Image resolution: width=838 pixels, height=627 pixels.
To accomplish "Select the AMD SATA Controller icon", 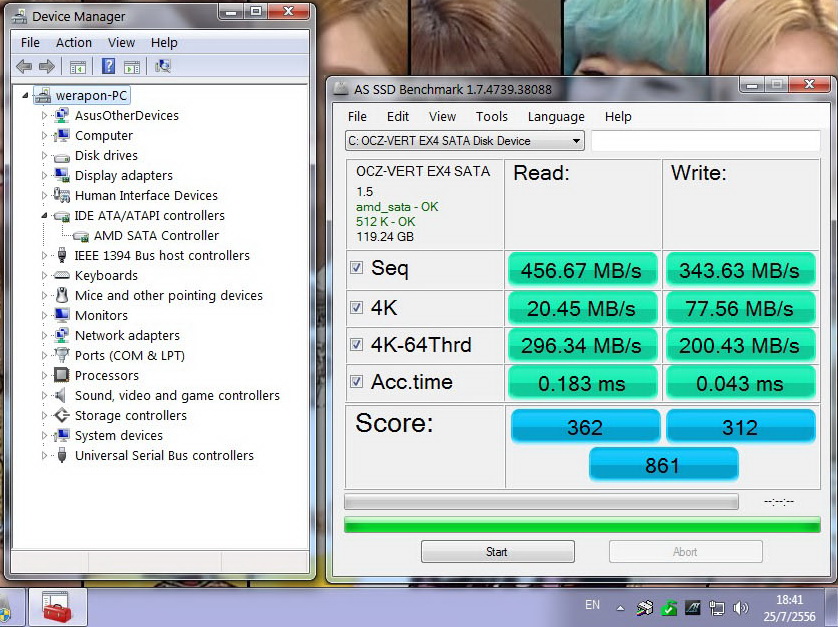I will (x=81, y=236).
